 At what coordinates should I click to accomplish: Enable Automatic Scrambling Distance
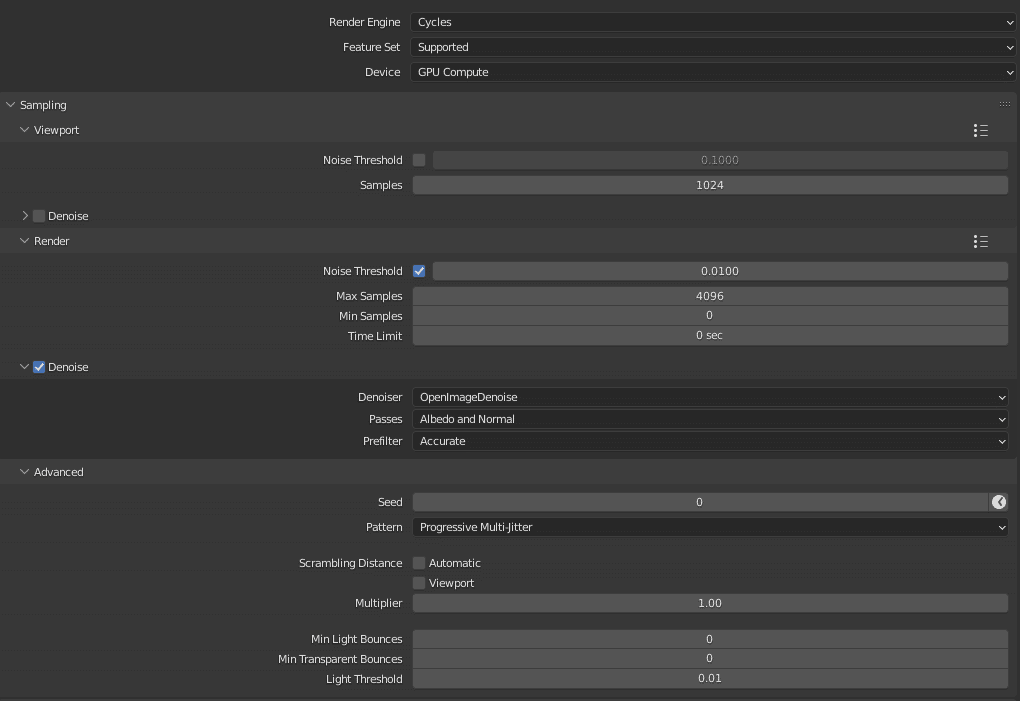(x=419, y=563)
